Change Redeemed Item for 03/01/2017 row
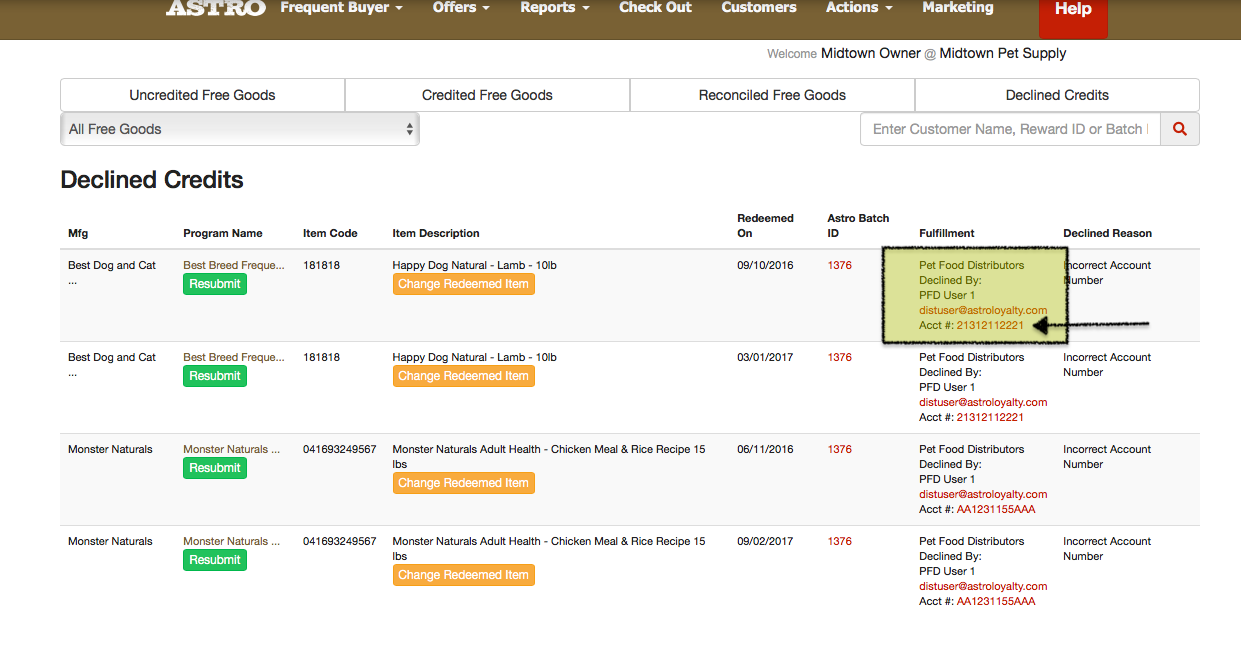 [464, 376]
